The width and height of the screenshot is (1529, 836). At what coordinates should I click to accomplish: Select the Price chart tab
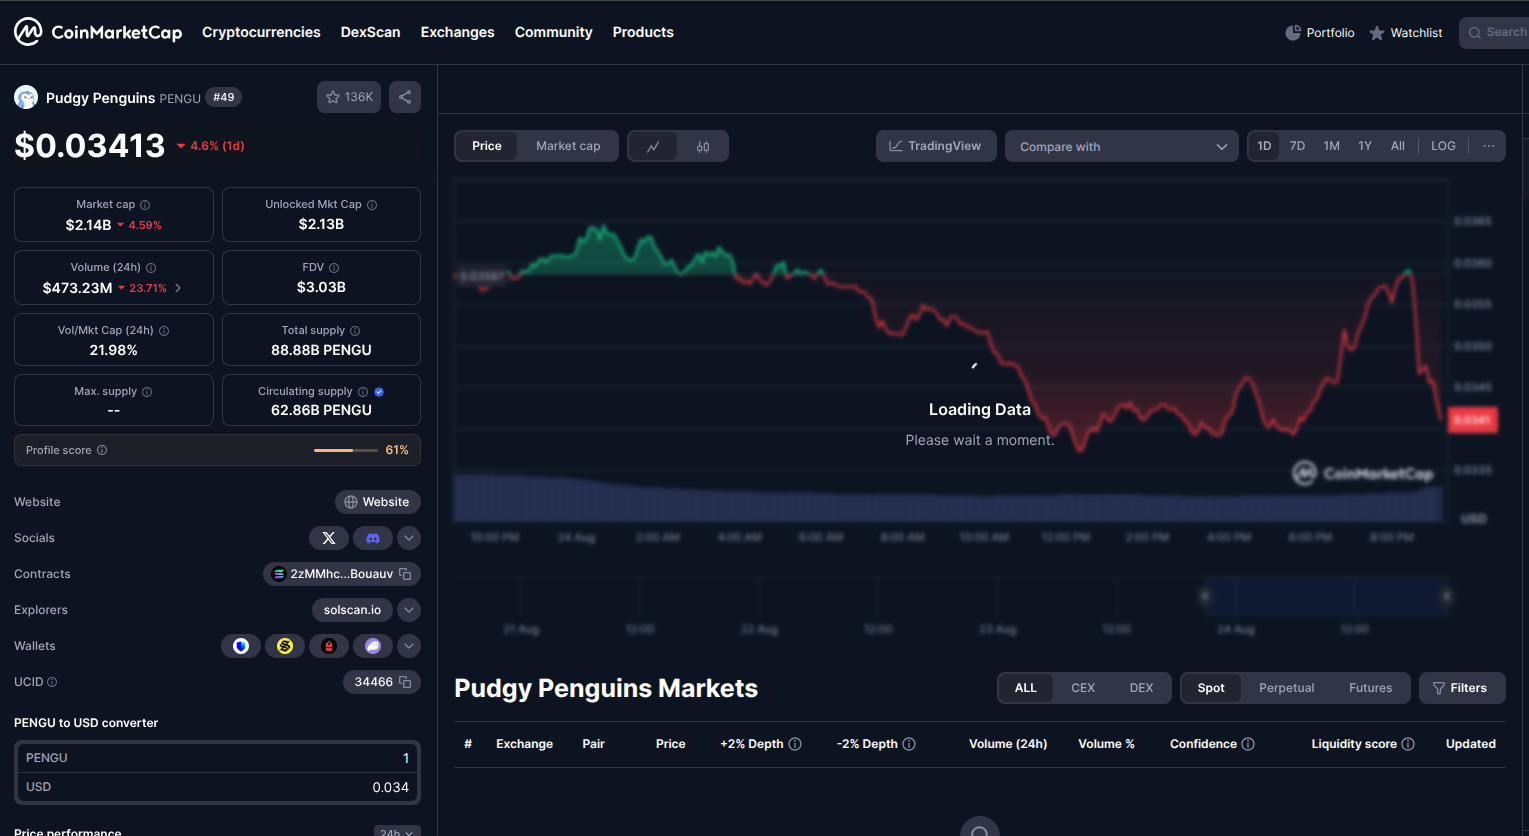pos(487,146)
